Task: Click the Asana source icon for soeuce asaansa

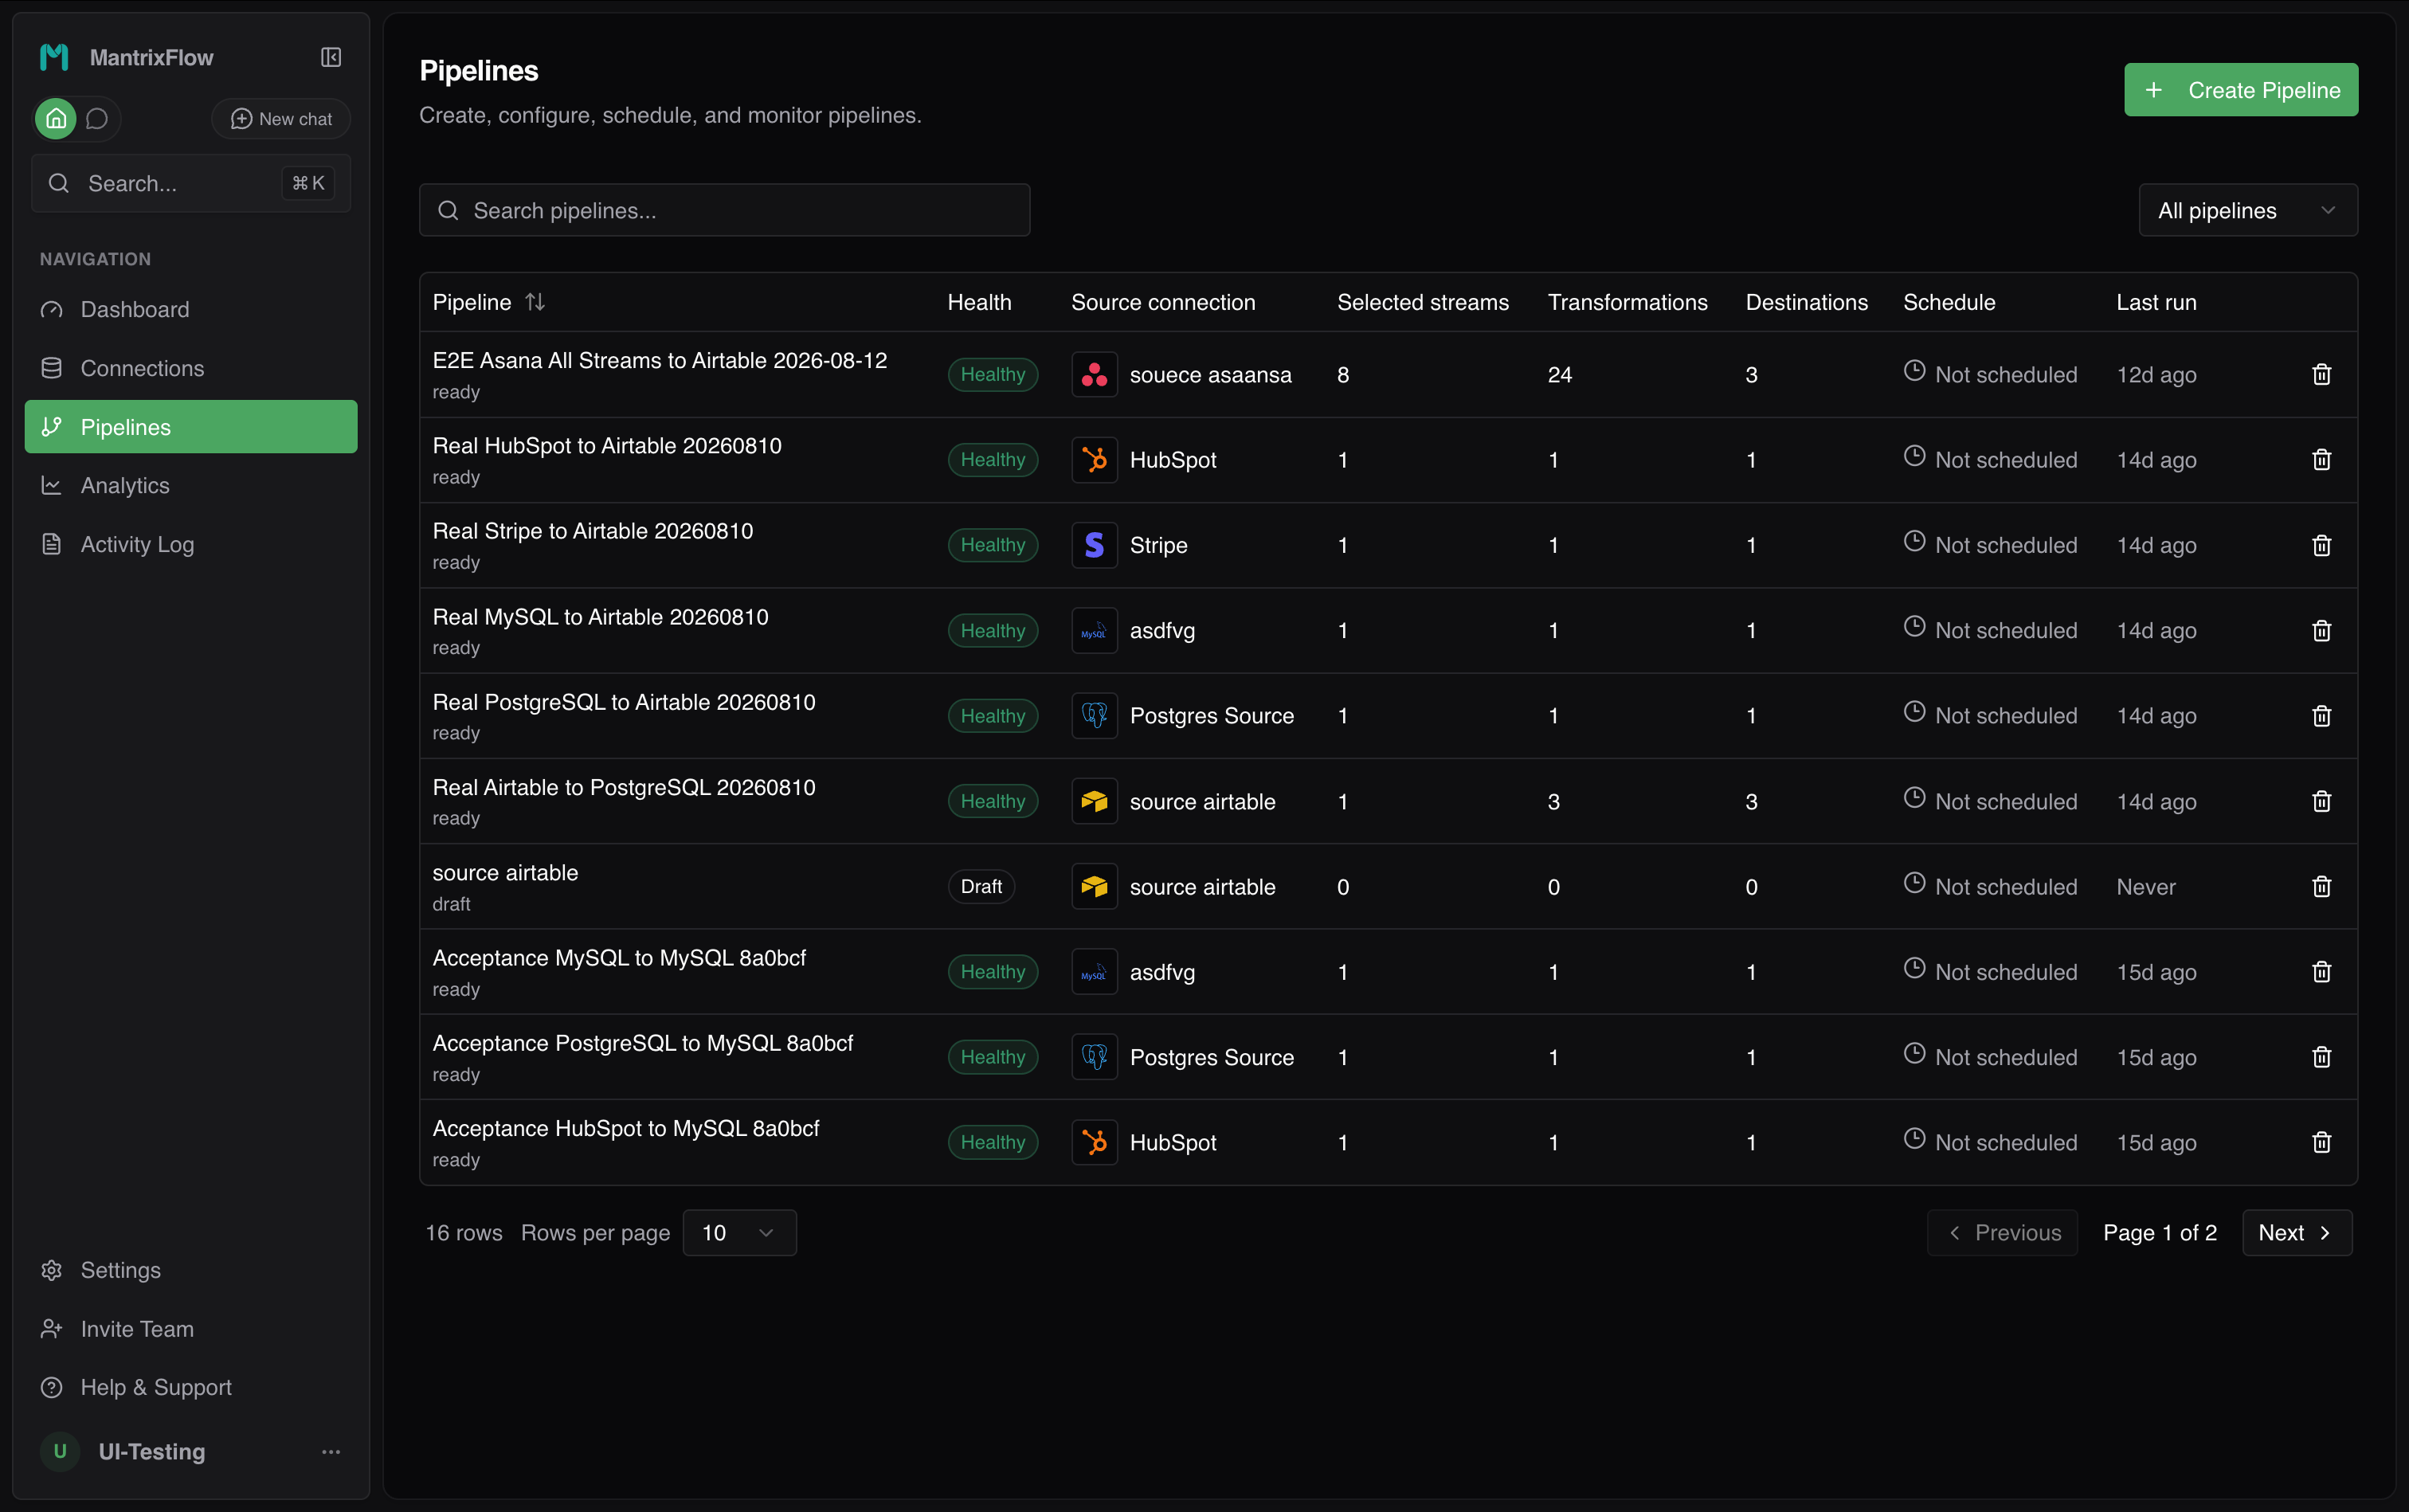Action: tap(1094, 374)
